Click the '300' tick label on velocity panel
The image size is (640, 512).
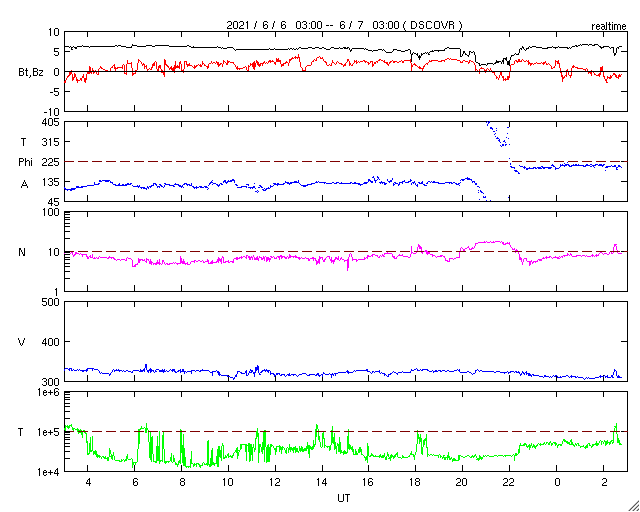pos(50,382)
